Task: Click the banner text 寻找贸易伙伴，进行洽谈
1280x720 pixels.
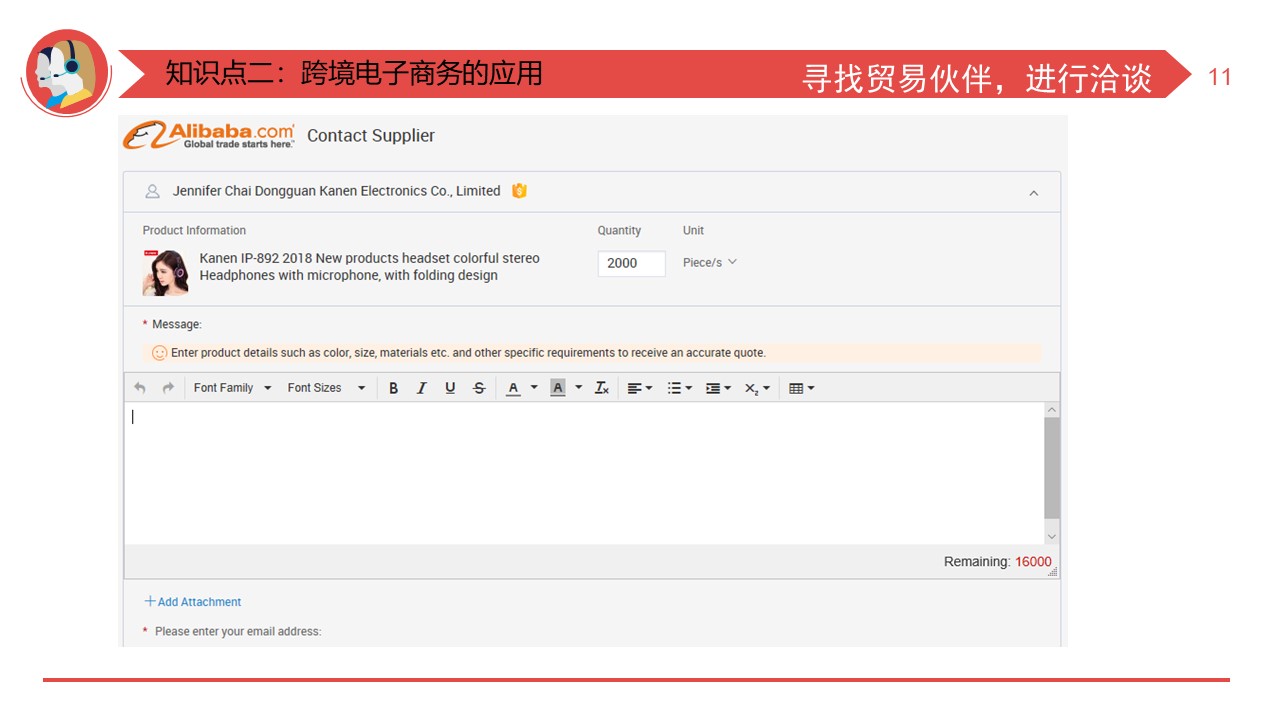Action: (977, 78)
